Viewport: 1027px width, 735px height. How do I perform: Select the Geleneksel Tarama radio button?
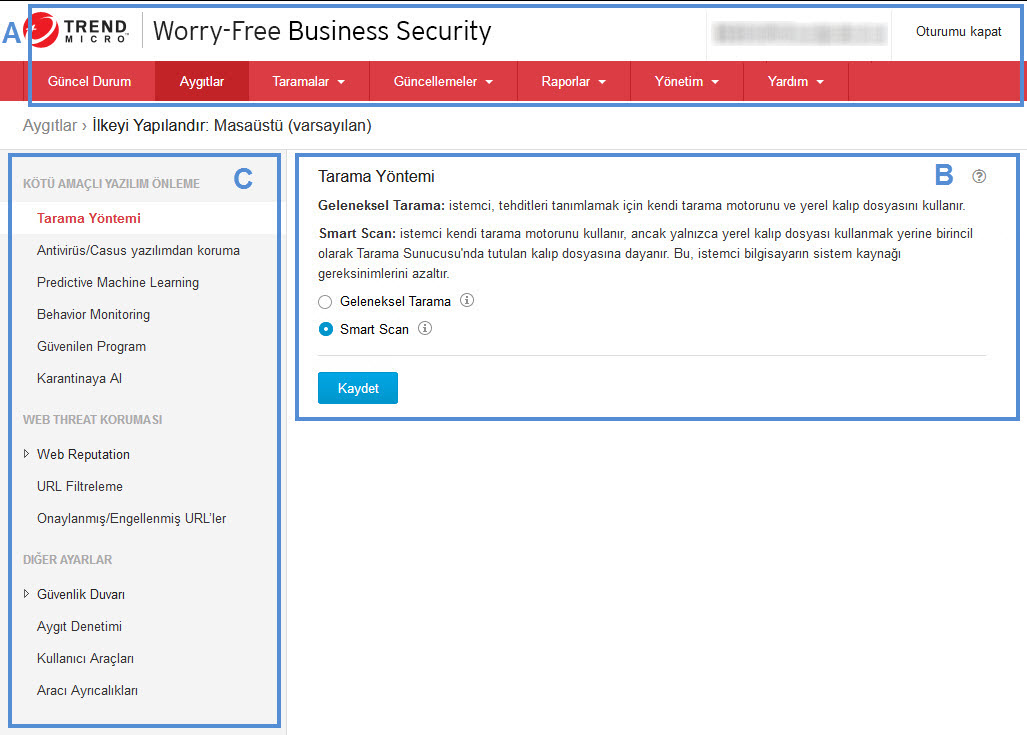(x=325, y=301)
